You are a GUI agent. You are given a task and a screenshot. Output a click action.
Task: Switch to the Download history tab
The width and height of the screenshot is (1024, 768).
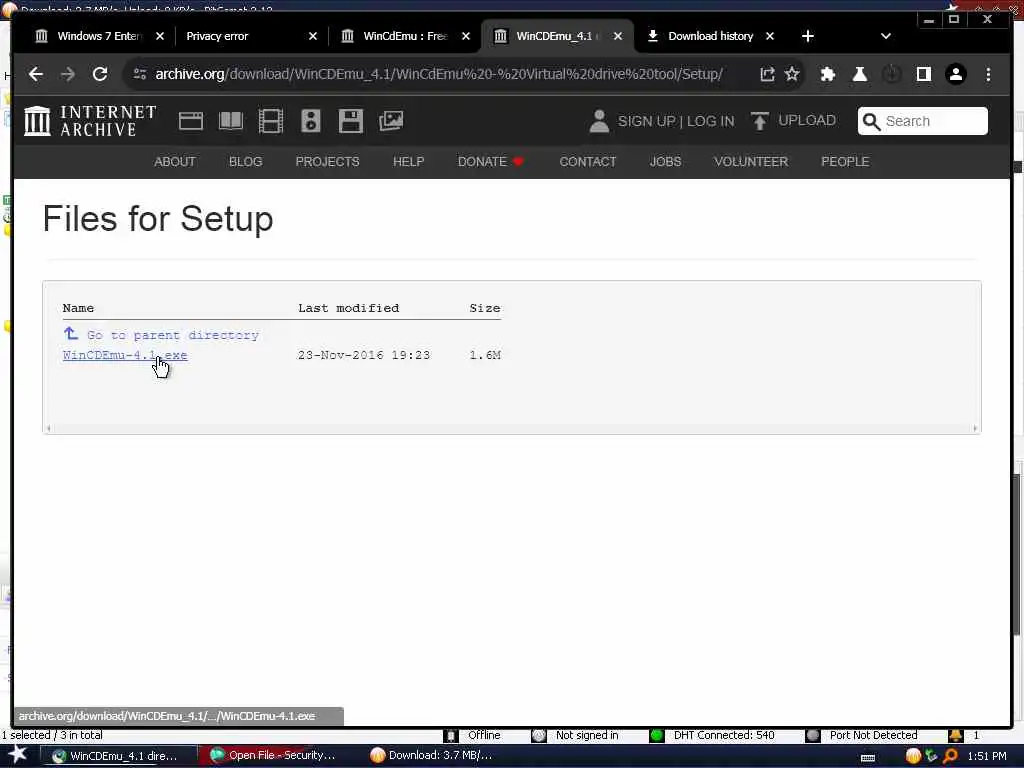[x=711, y=36]
